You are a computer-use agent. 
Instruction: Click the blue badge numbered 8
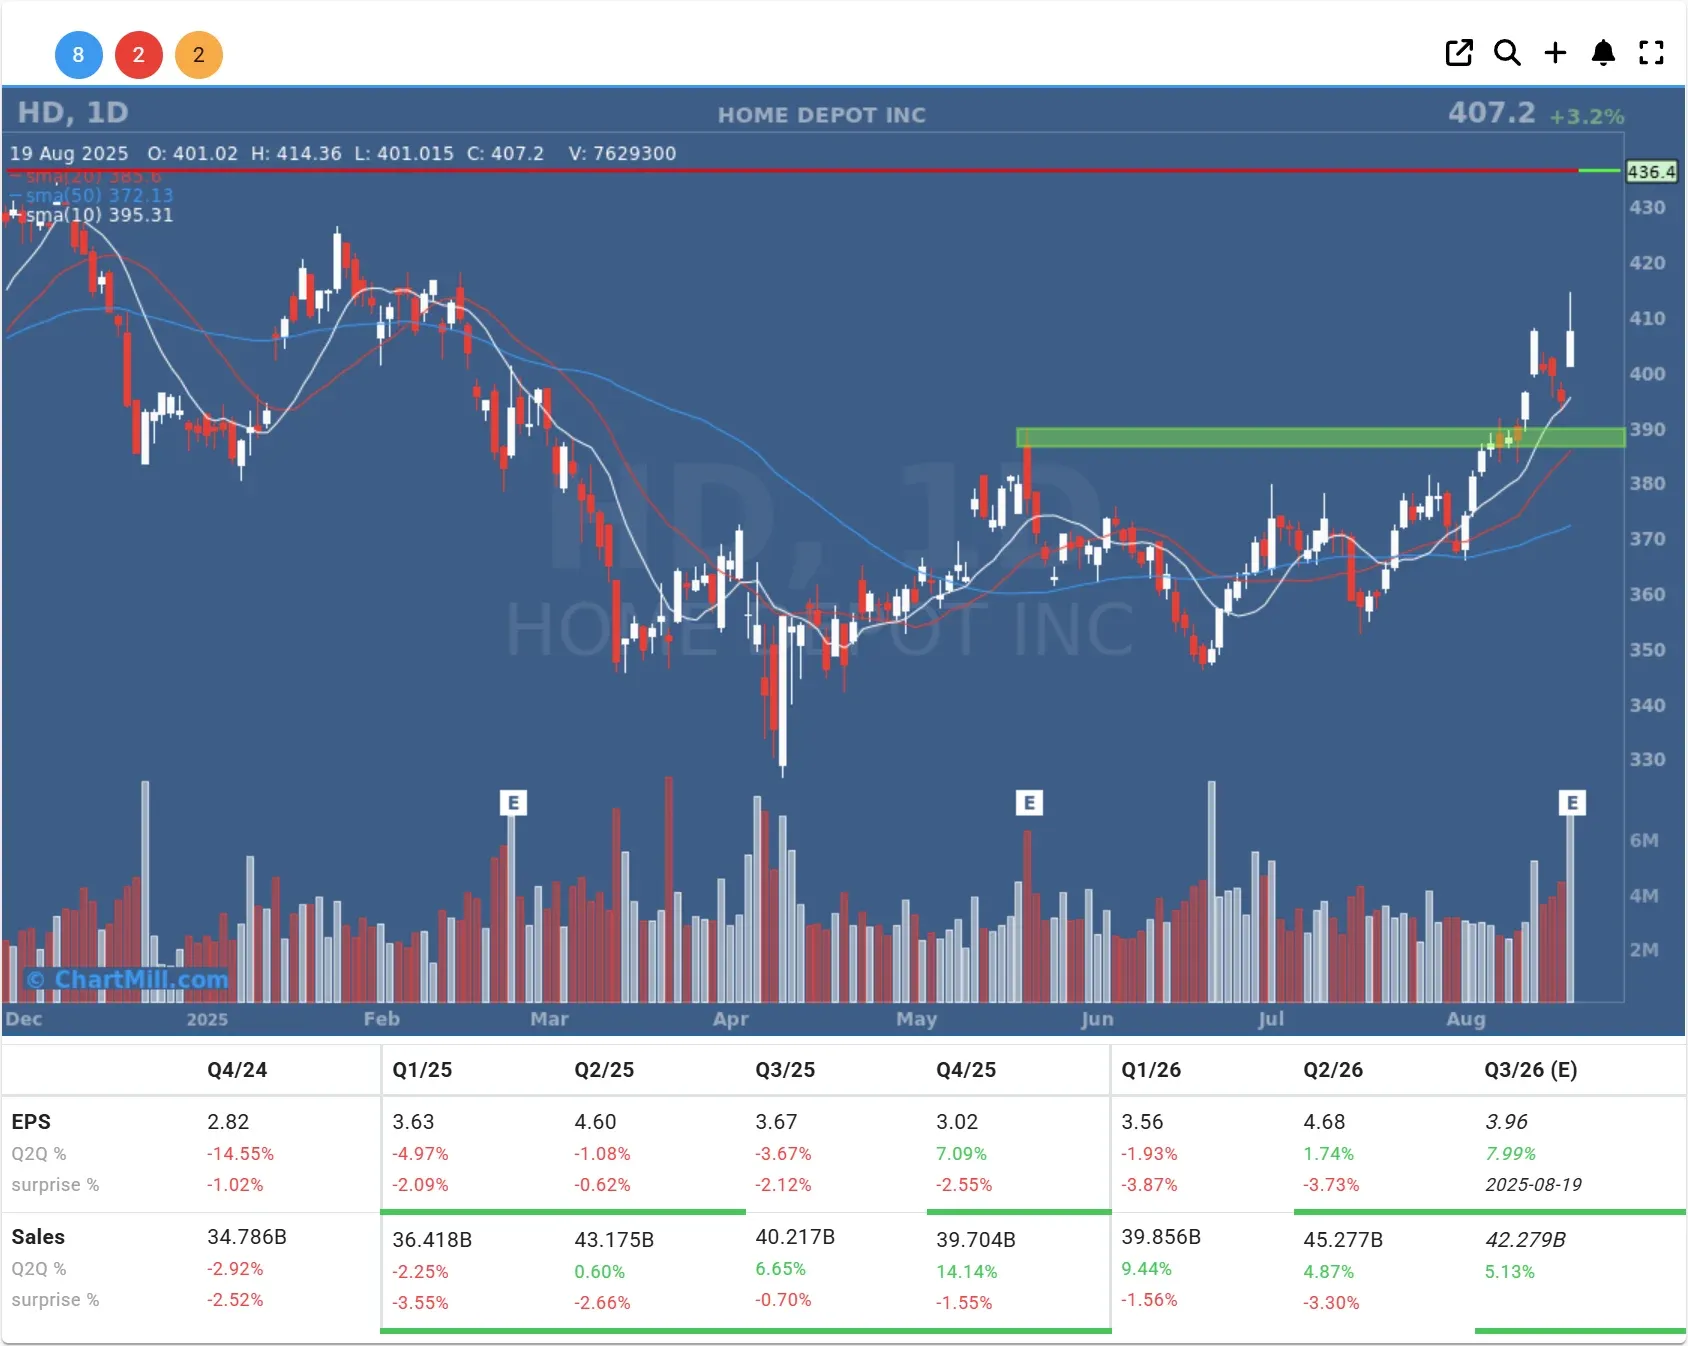[x=78, y=55]
